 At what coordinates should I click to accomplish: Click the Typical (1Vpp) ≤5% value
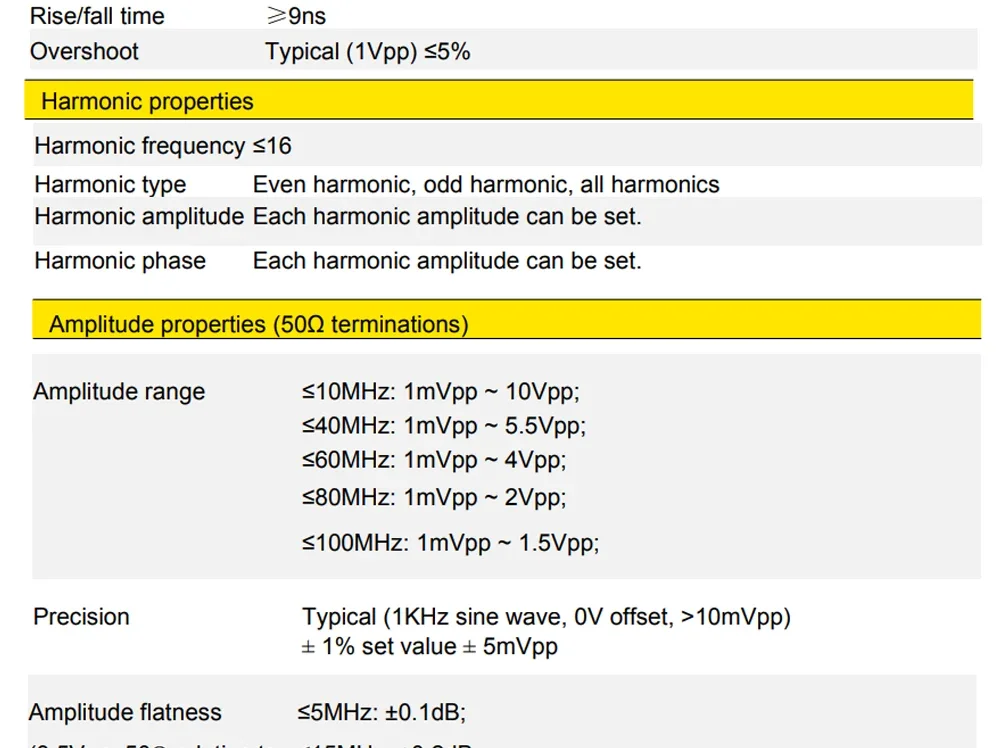(367, 52)
